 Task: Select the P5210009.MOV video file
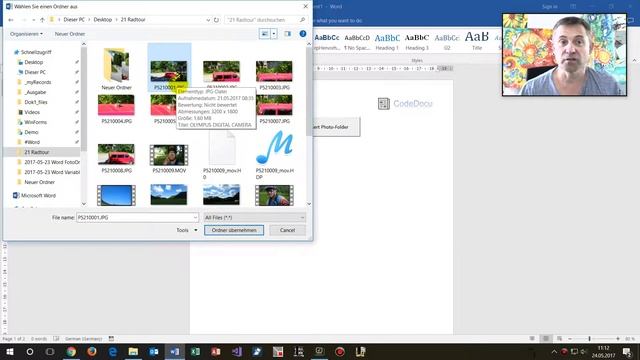pyautogui.click(x=169, y=155)
